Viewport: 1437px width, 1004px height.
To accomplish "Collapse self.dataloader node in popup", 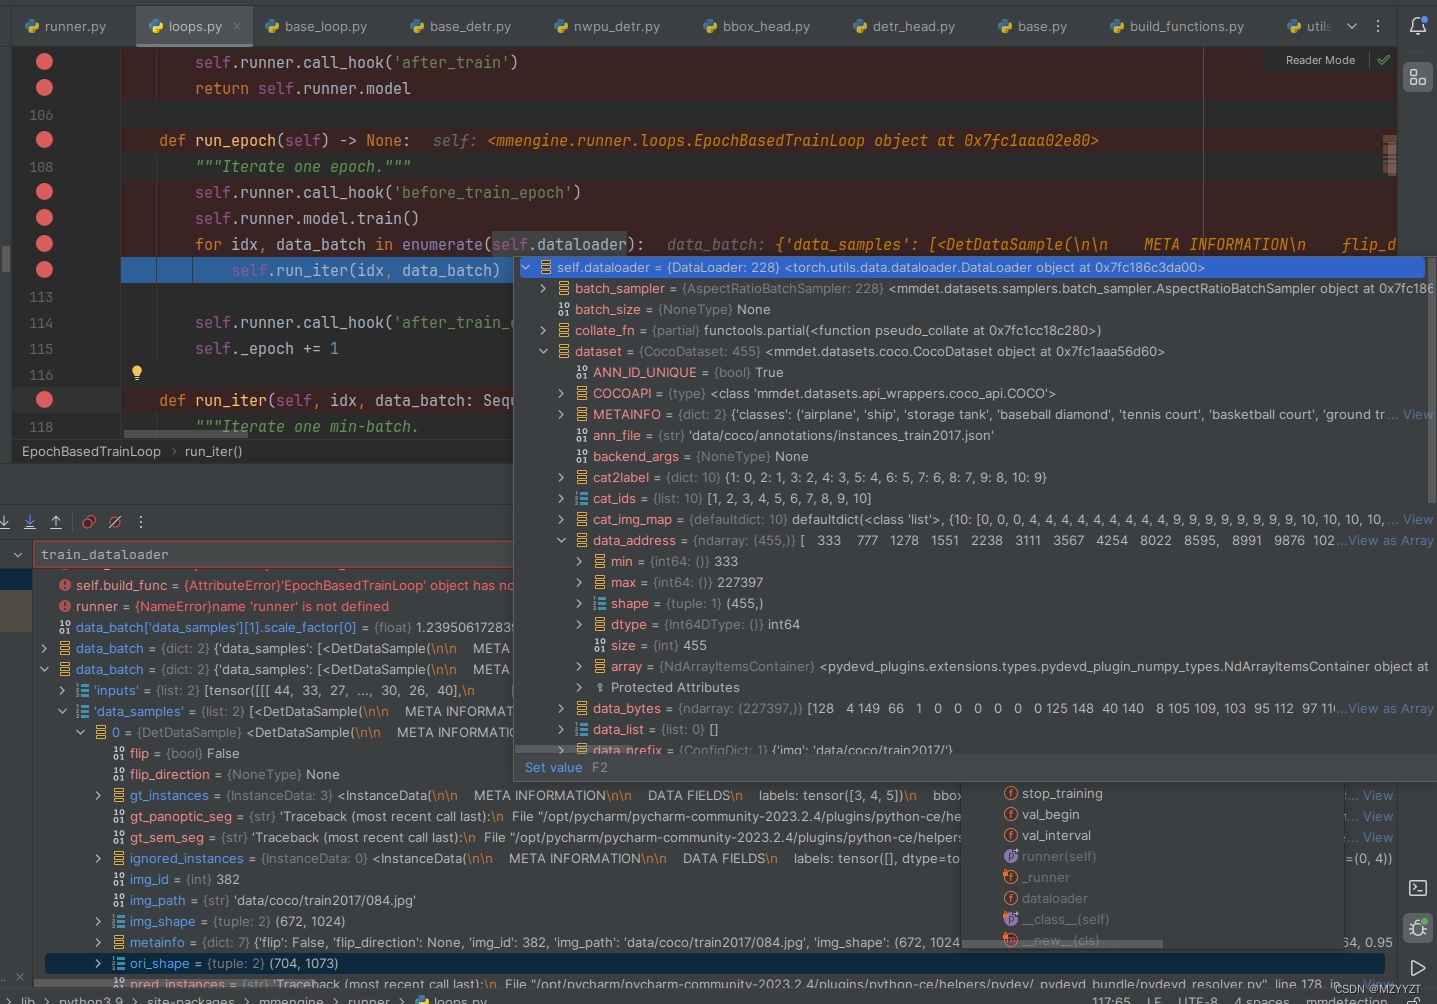I will point(526,267).
